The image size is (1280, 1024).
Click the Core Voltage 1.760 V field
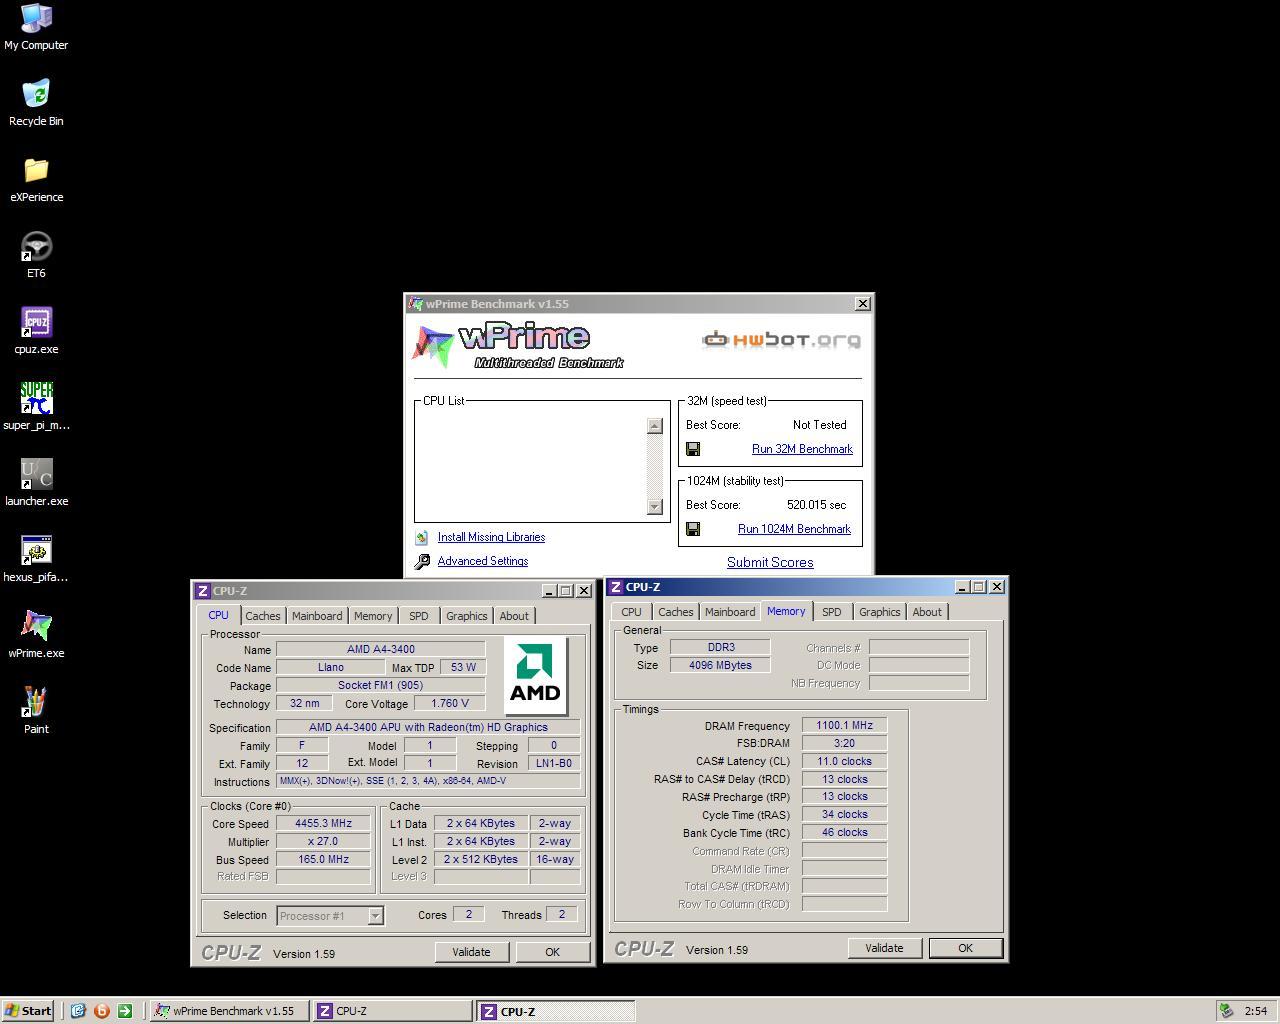pyautogui.click(x=449, y=704)
